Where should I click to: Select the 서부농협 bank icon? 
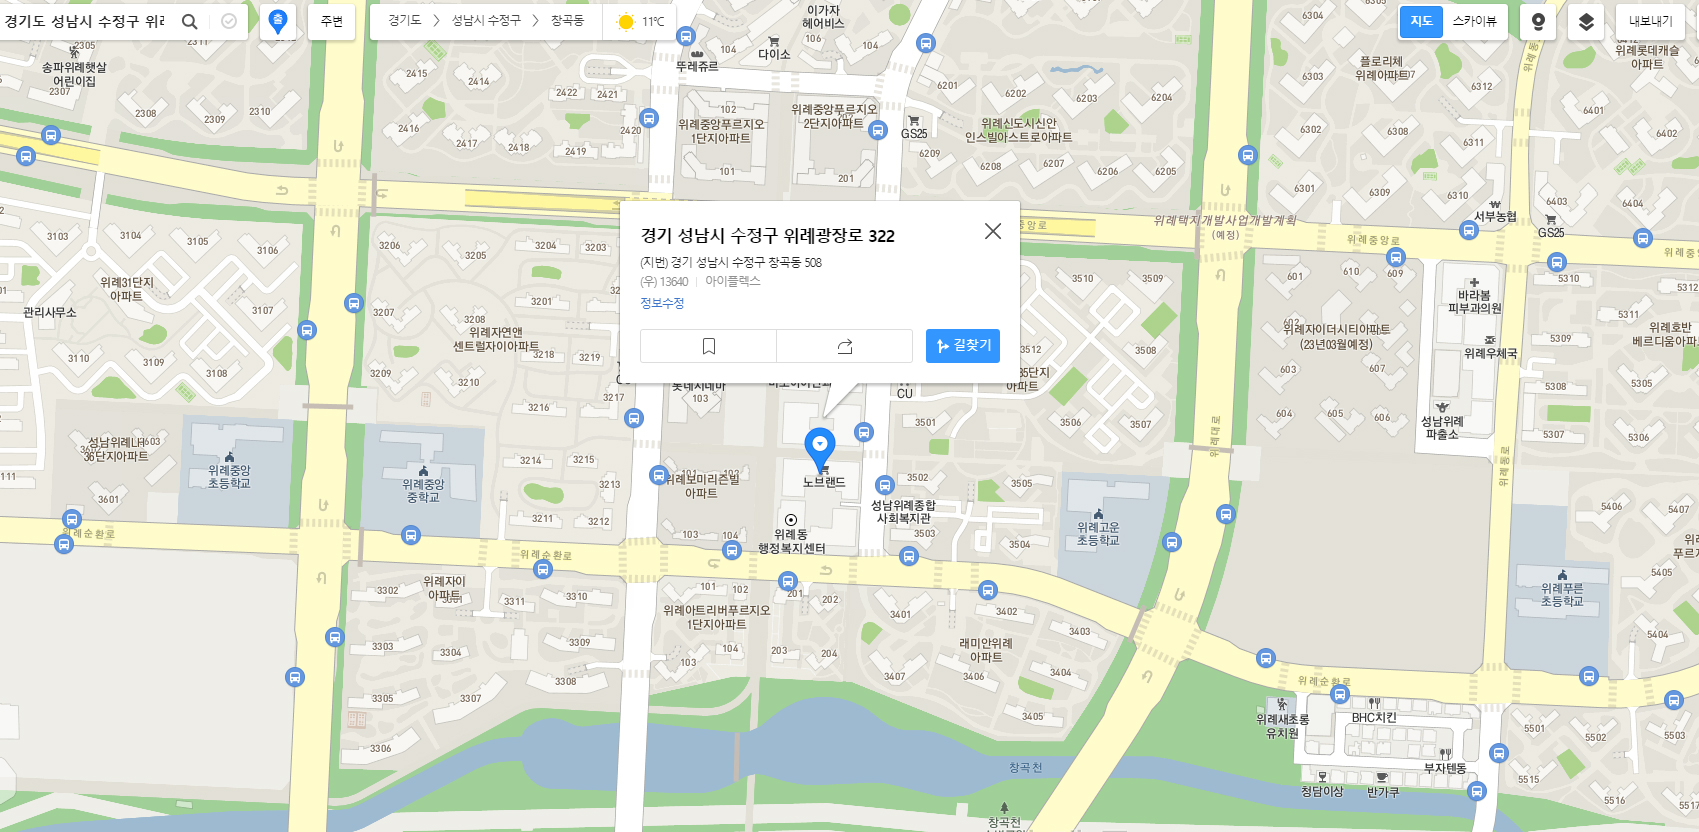pyautogui.click(x=1495, y=204)
